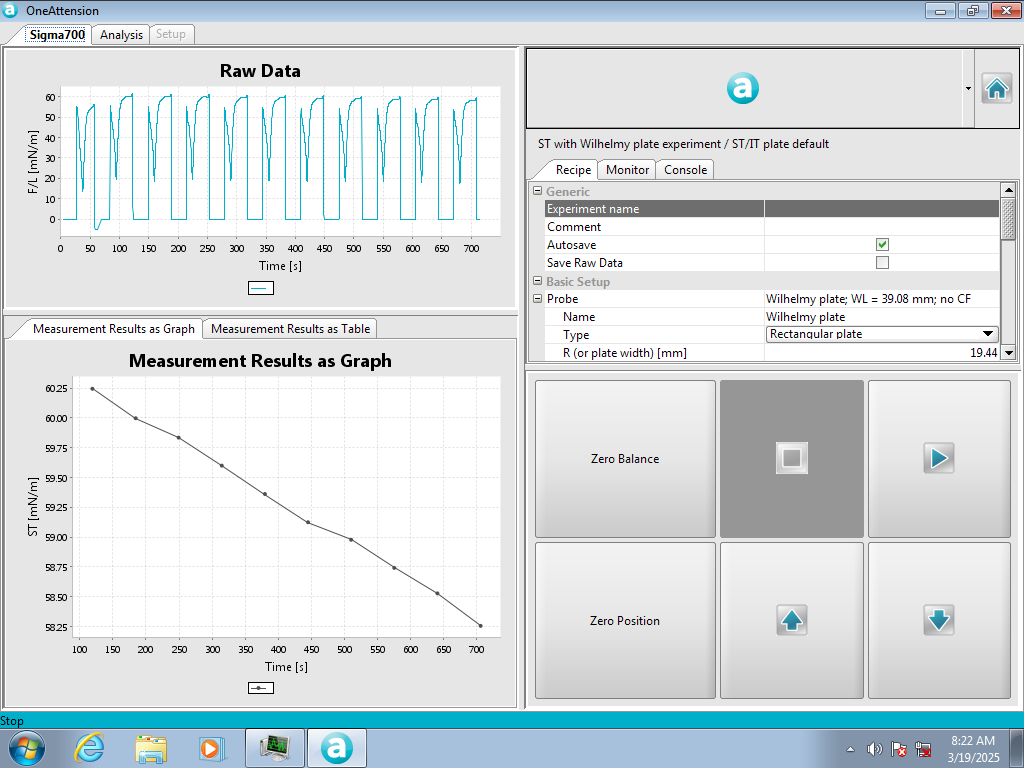Collapse the Probe row expander
This screenshot has width=1024, height=768.
[537, 298]
